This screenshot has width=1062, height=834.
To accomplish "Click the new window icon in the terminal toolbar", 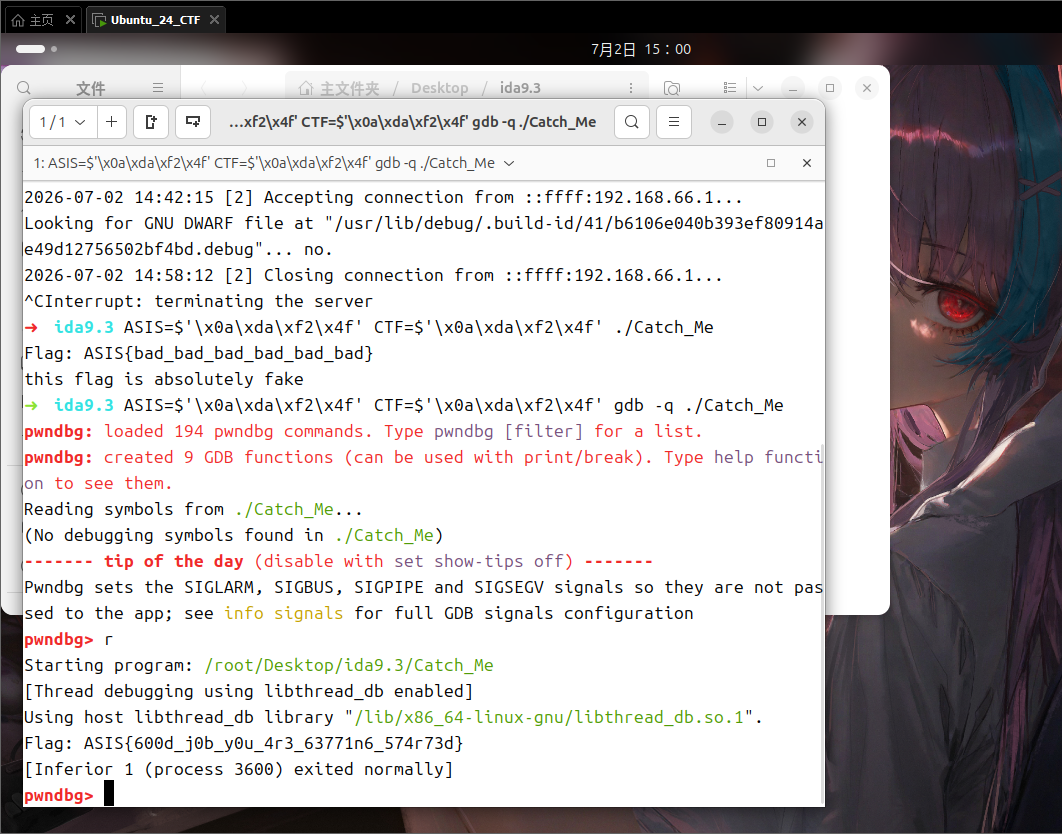I will click(x=193, y=122).
